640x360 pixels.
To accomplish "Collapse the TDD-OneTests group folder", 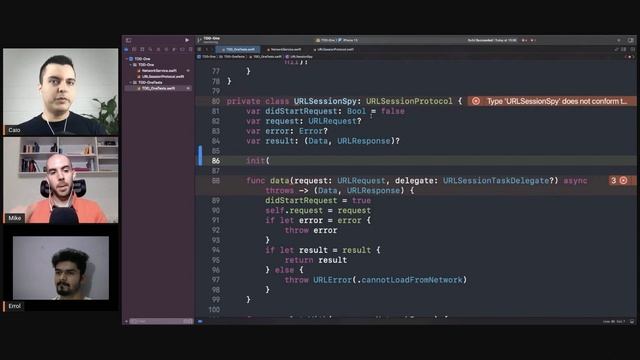I will [x=131, y=82].
